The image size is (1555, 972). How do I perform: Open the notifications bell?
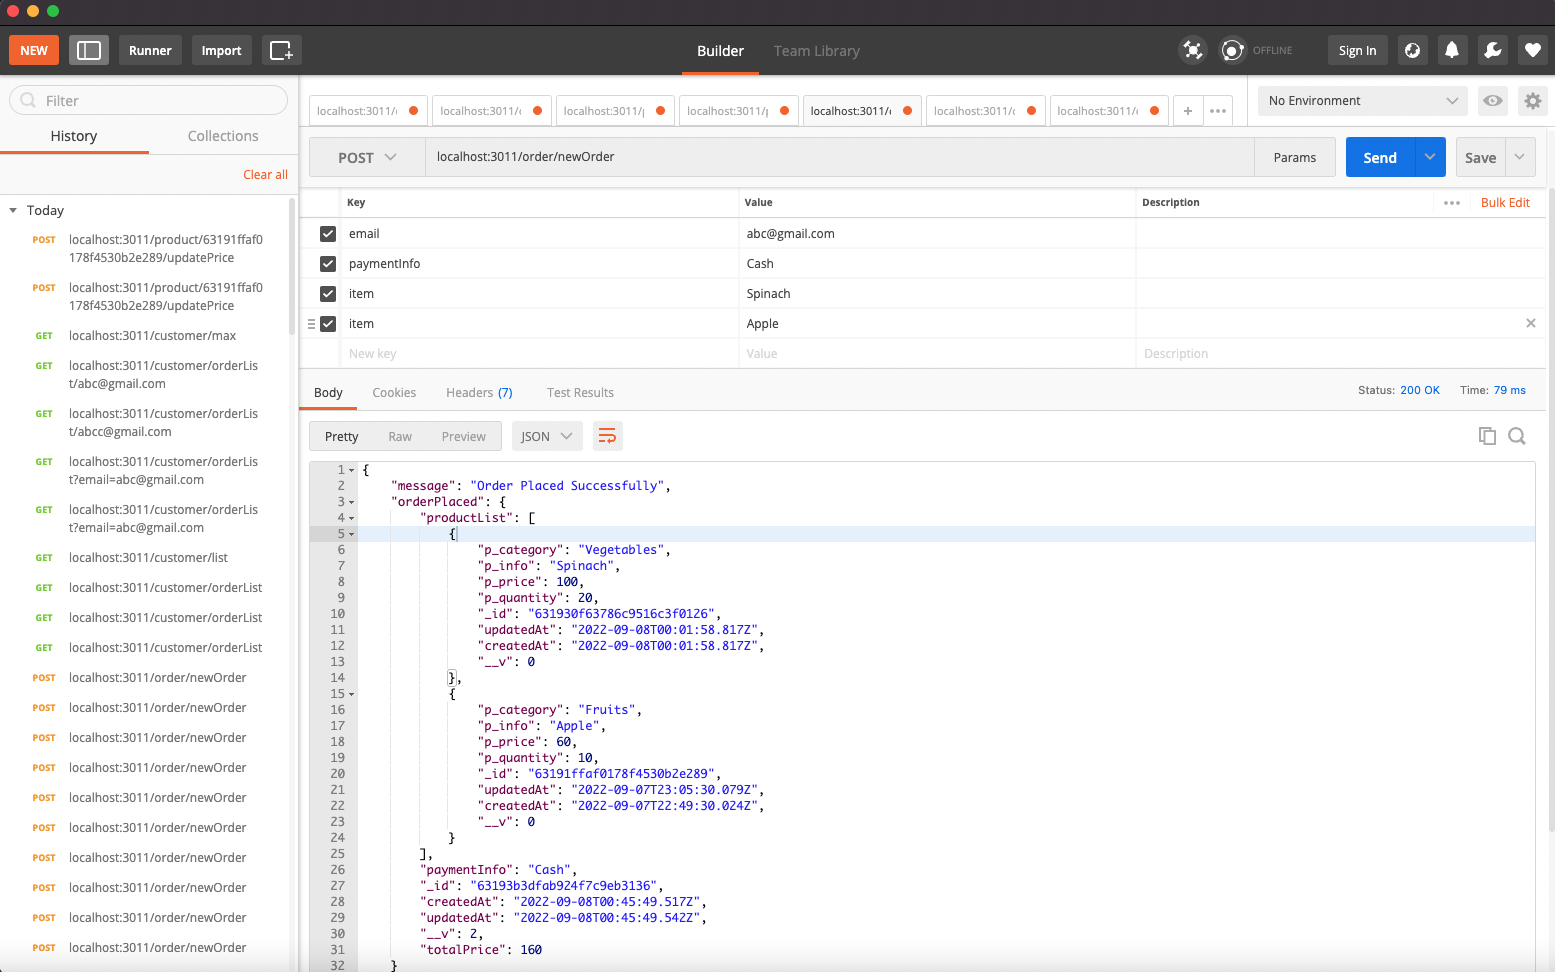[x=1452, y=49]
